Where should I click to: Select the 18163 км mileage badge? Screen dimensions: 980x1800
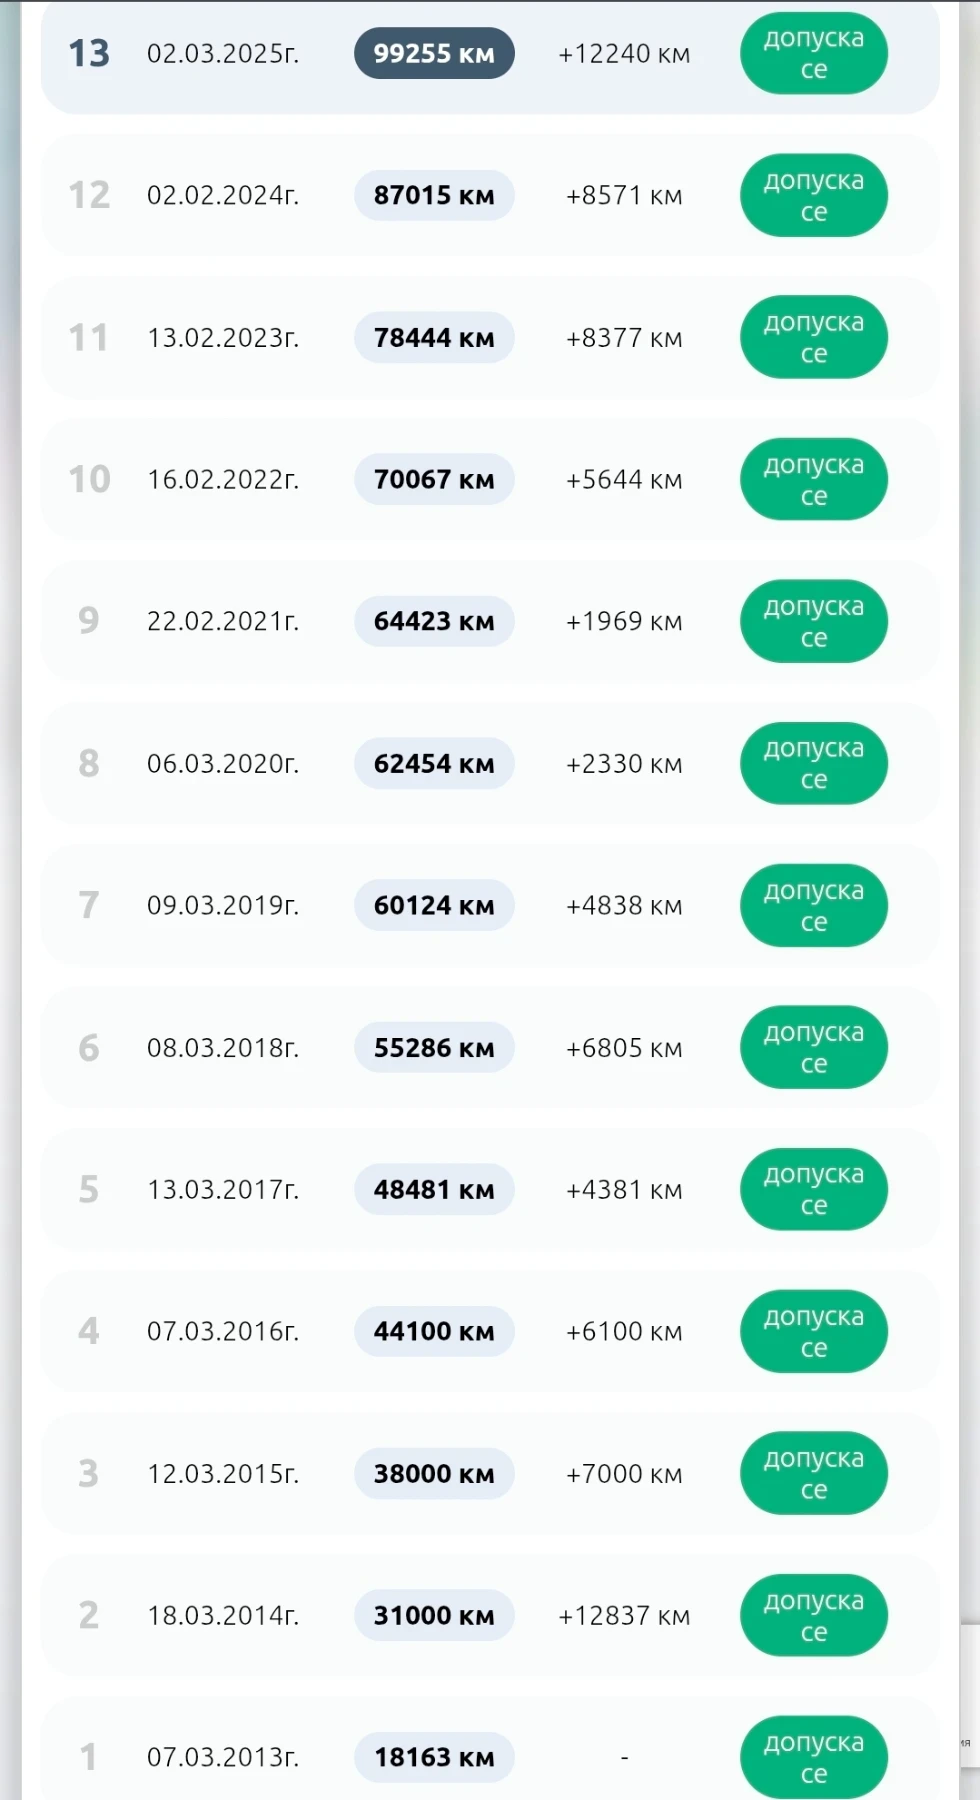[x=434, y=1758]
